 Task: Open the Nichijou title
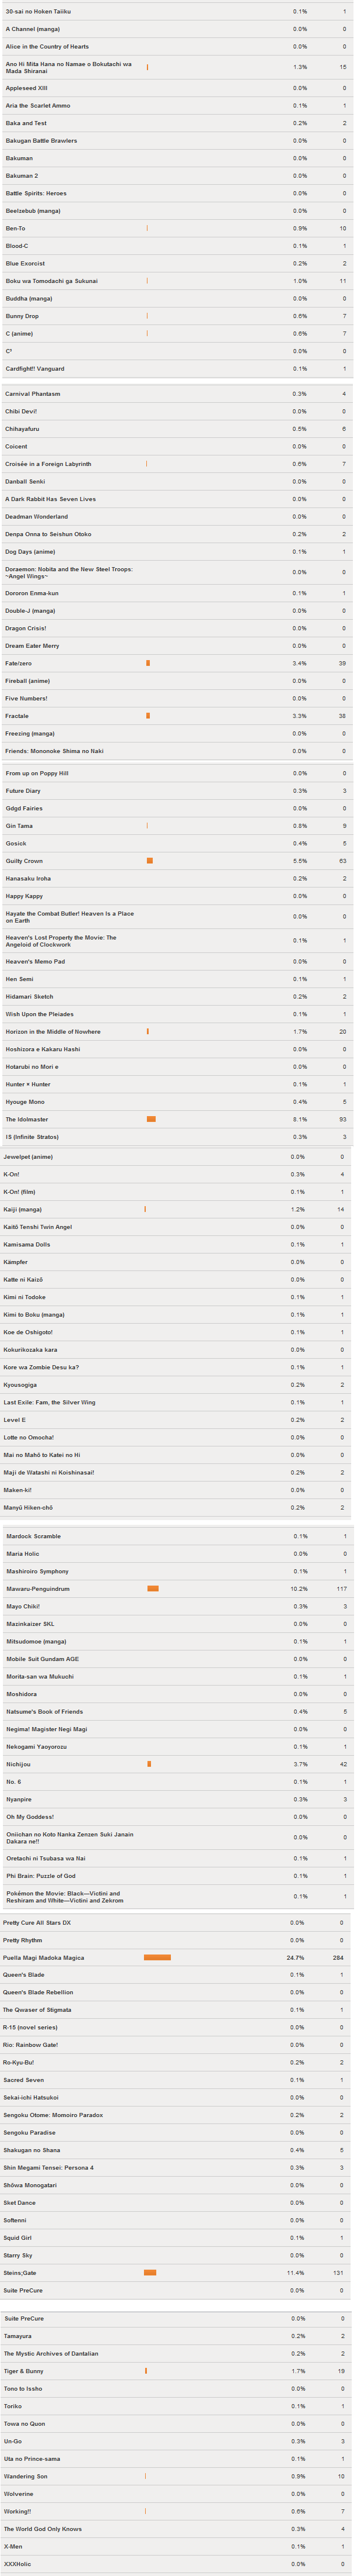pos(17,1764)
